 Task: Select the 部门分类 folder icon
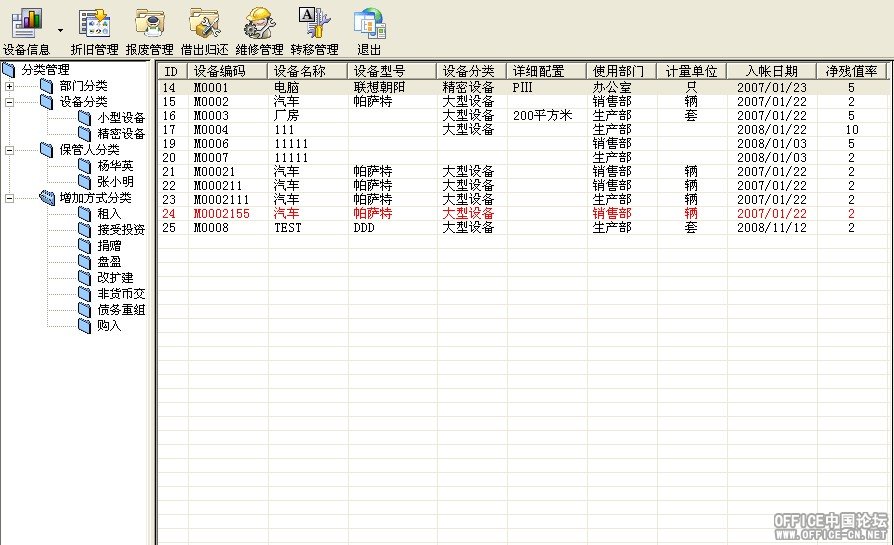[x=47, y=86]
